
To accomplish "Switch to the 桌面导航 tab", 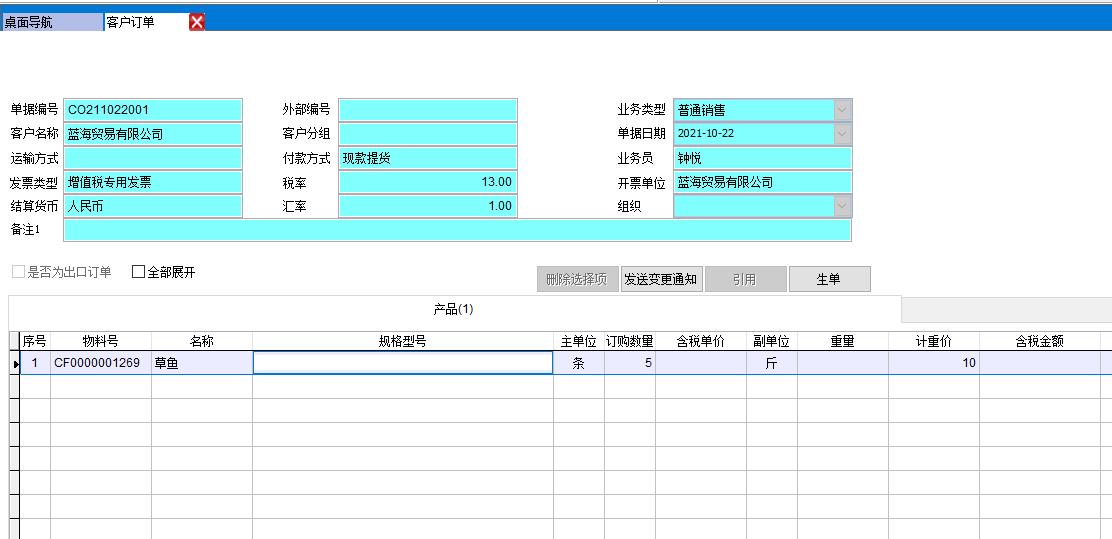I will click(51, 22).
